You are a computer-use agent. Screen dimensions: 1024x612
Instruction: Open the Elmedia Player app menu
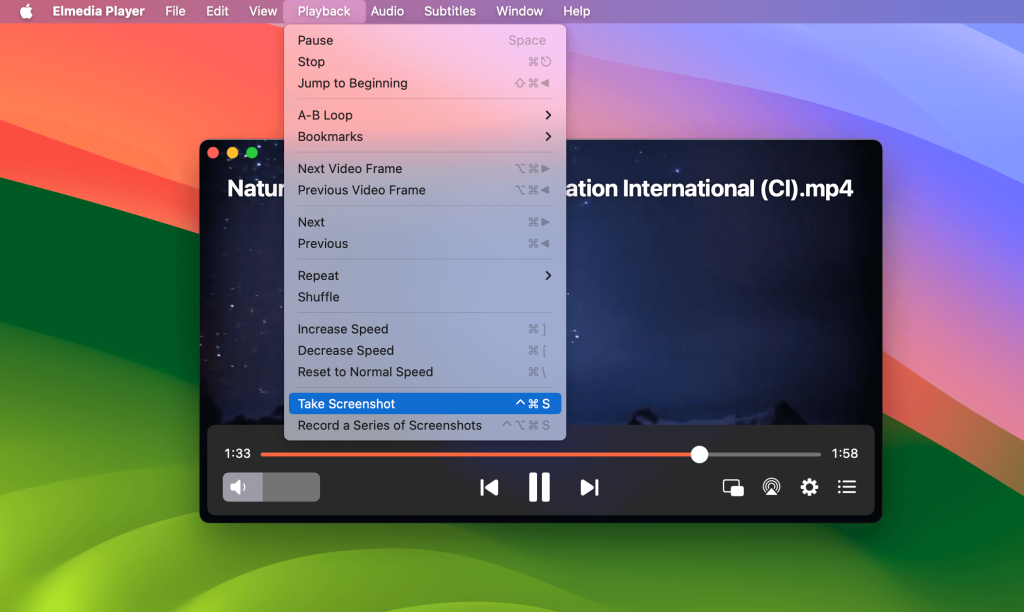click(x=99, y=11)
